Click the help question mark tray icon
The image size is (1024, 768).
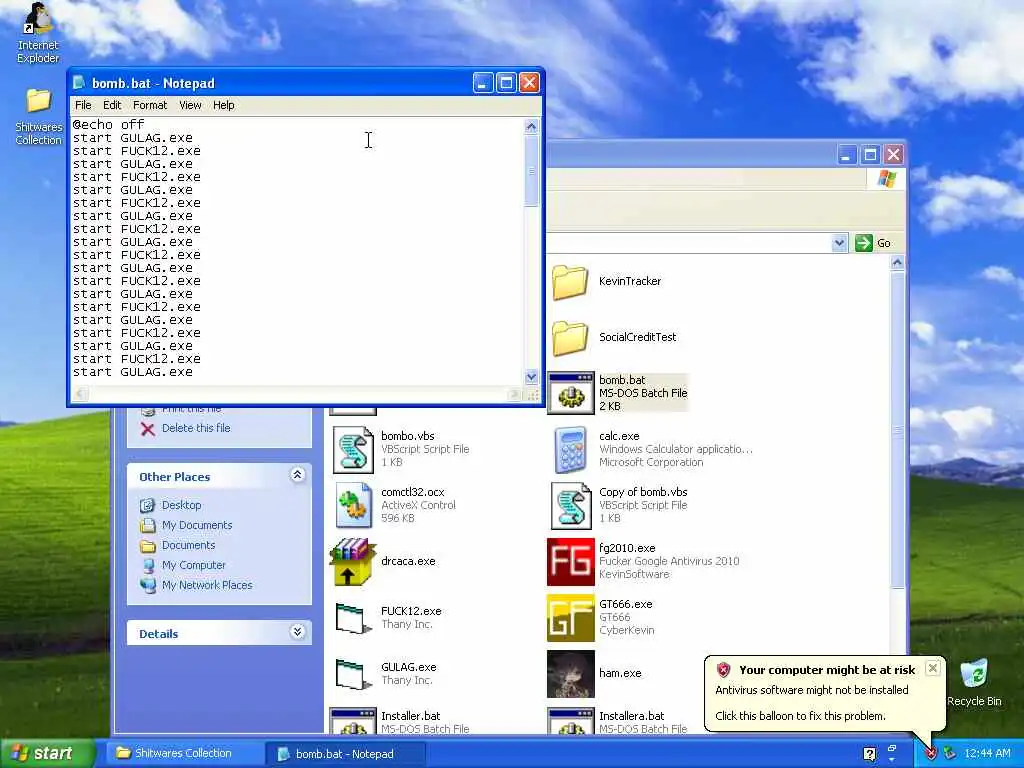tap(869, 754)
